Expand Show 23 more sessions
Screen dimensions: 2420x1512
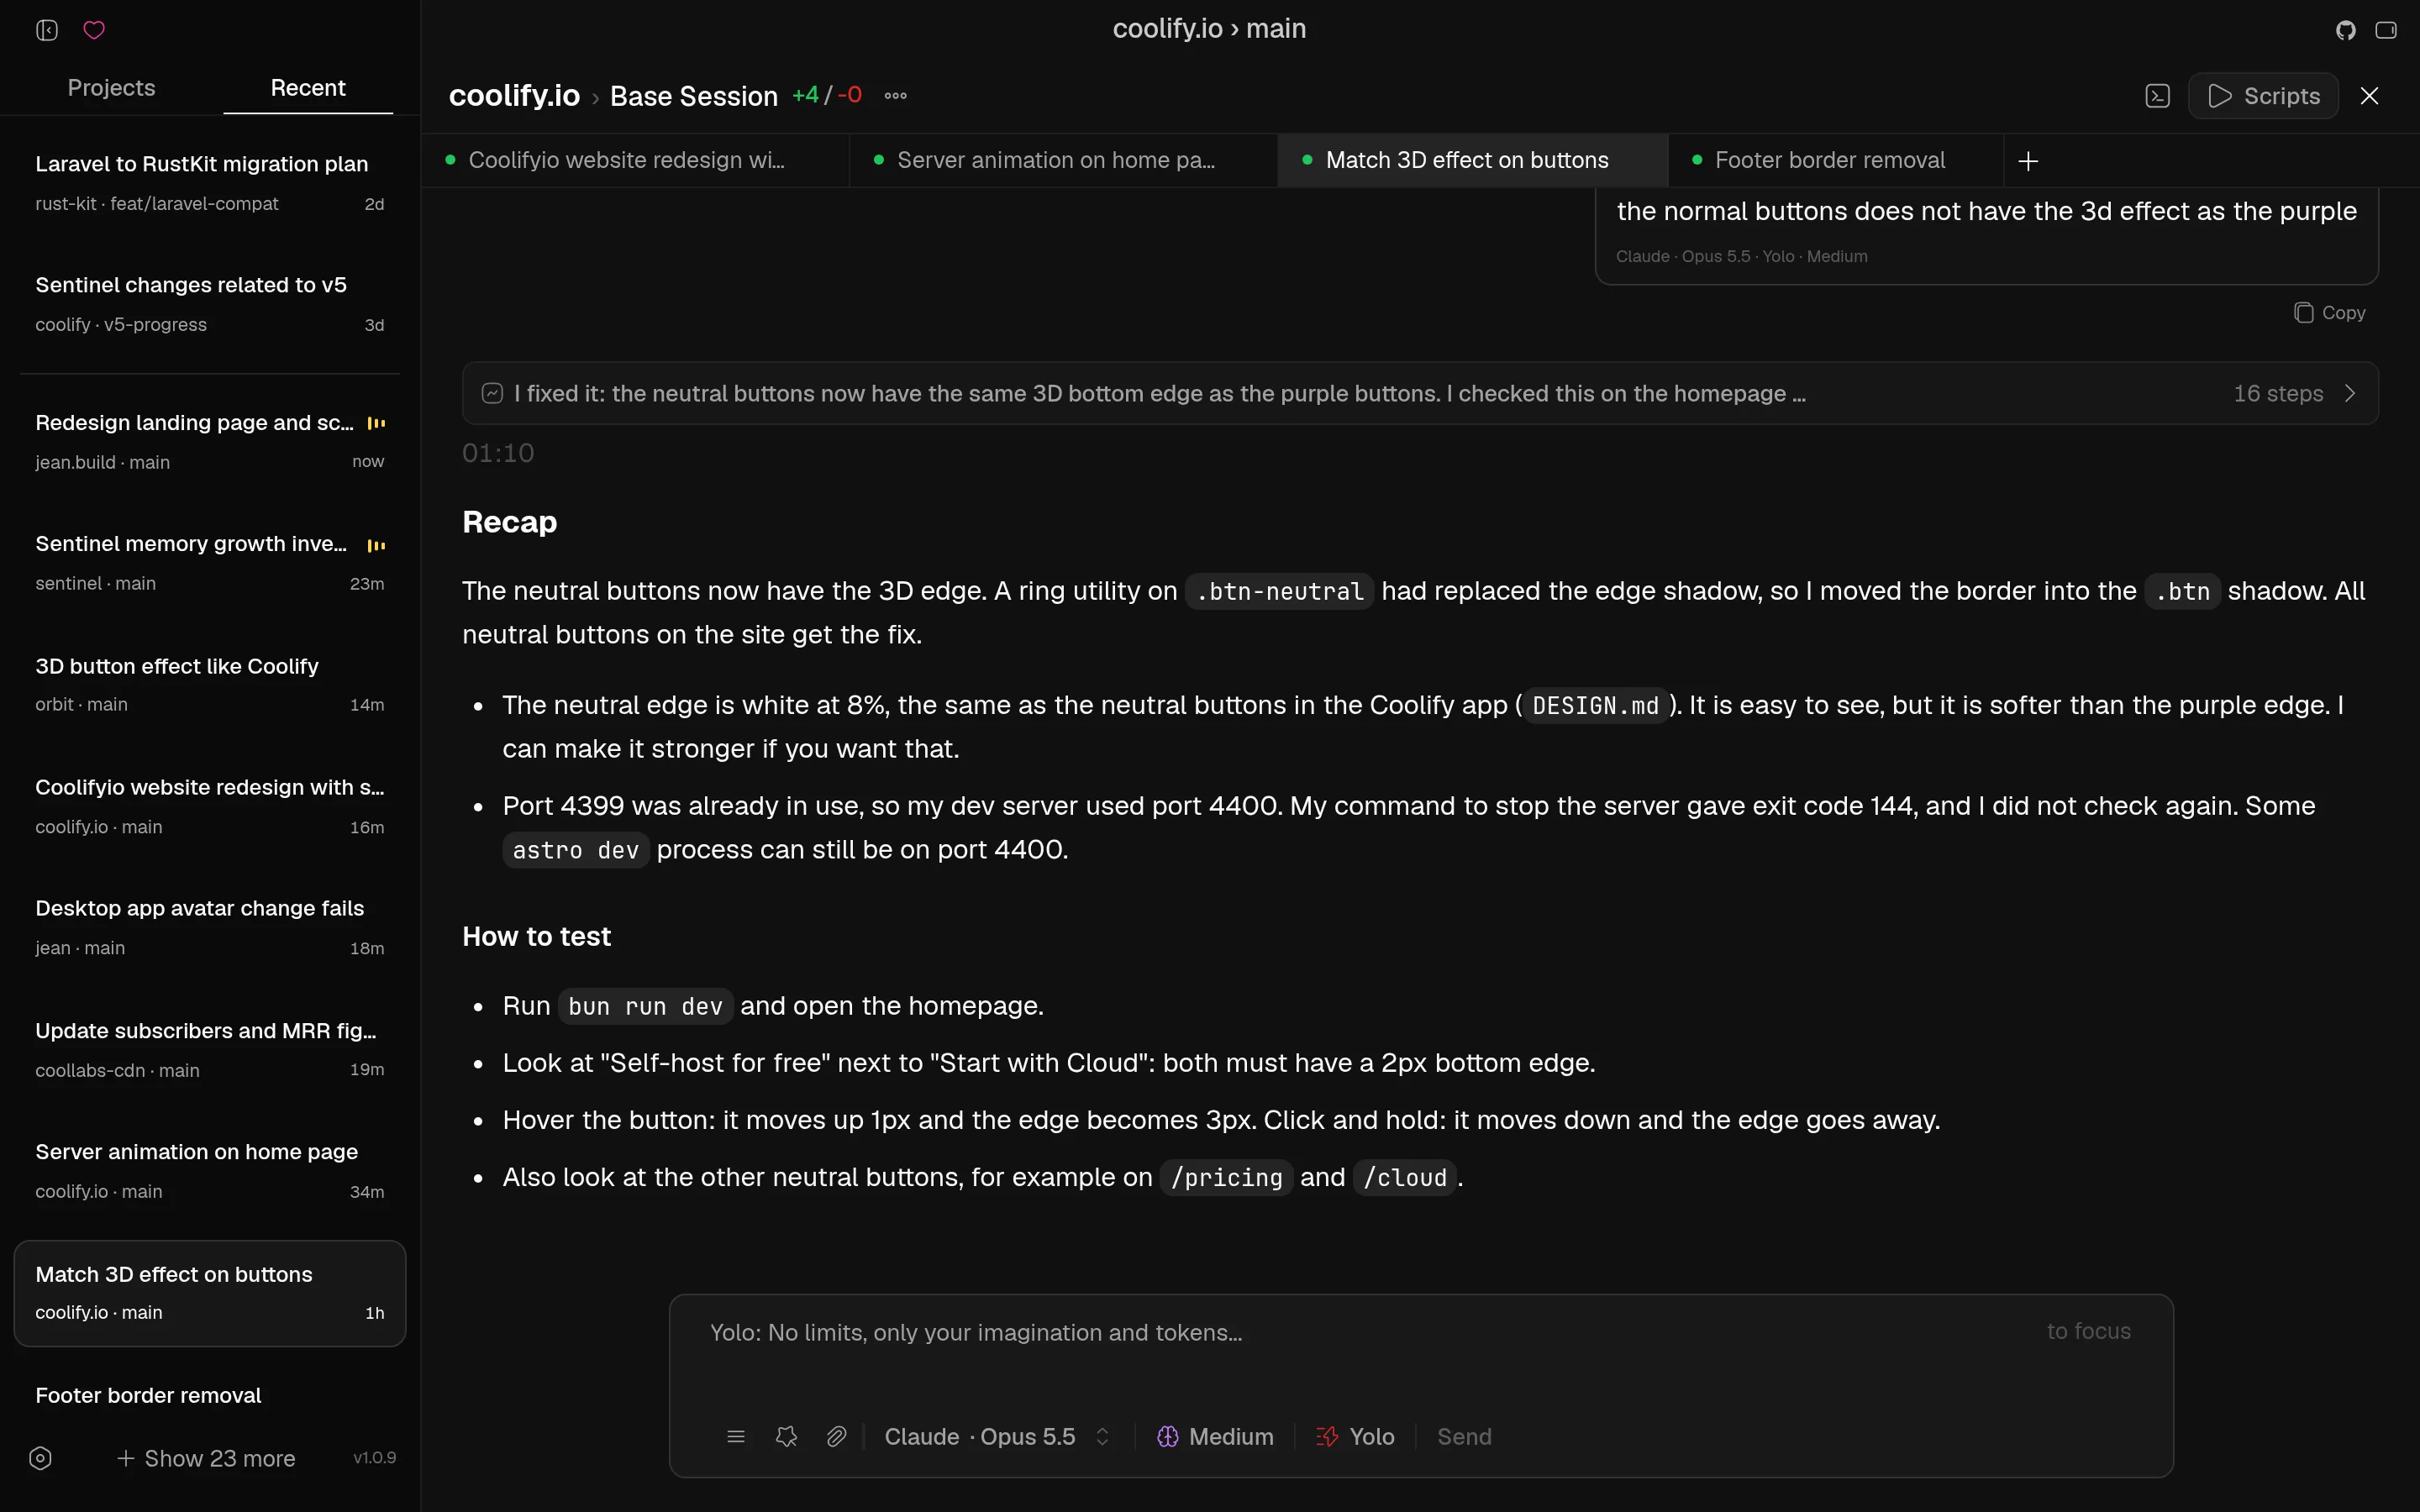click(x=206, y=1458)
